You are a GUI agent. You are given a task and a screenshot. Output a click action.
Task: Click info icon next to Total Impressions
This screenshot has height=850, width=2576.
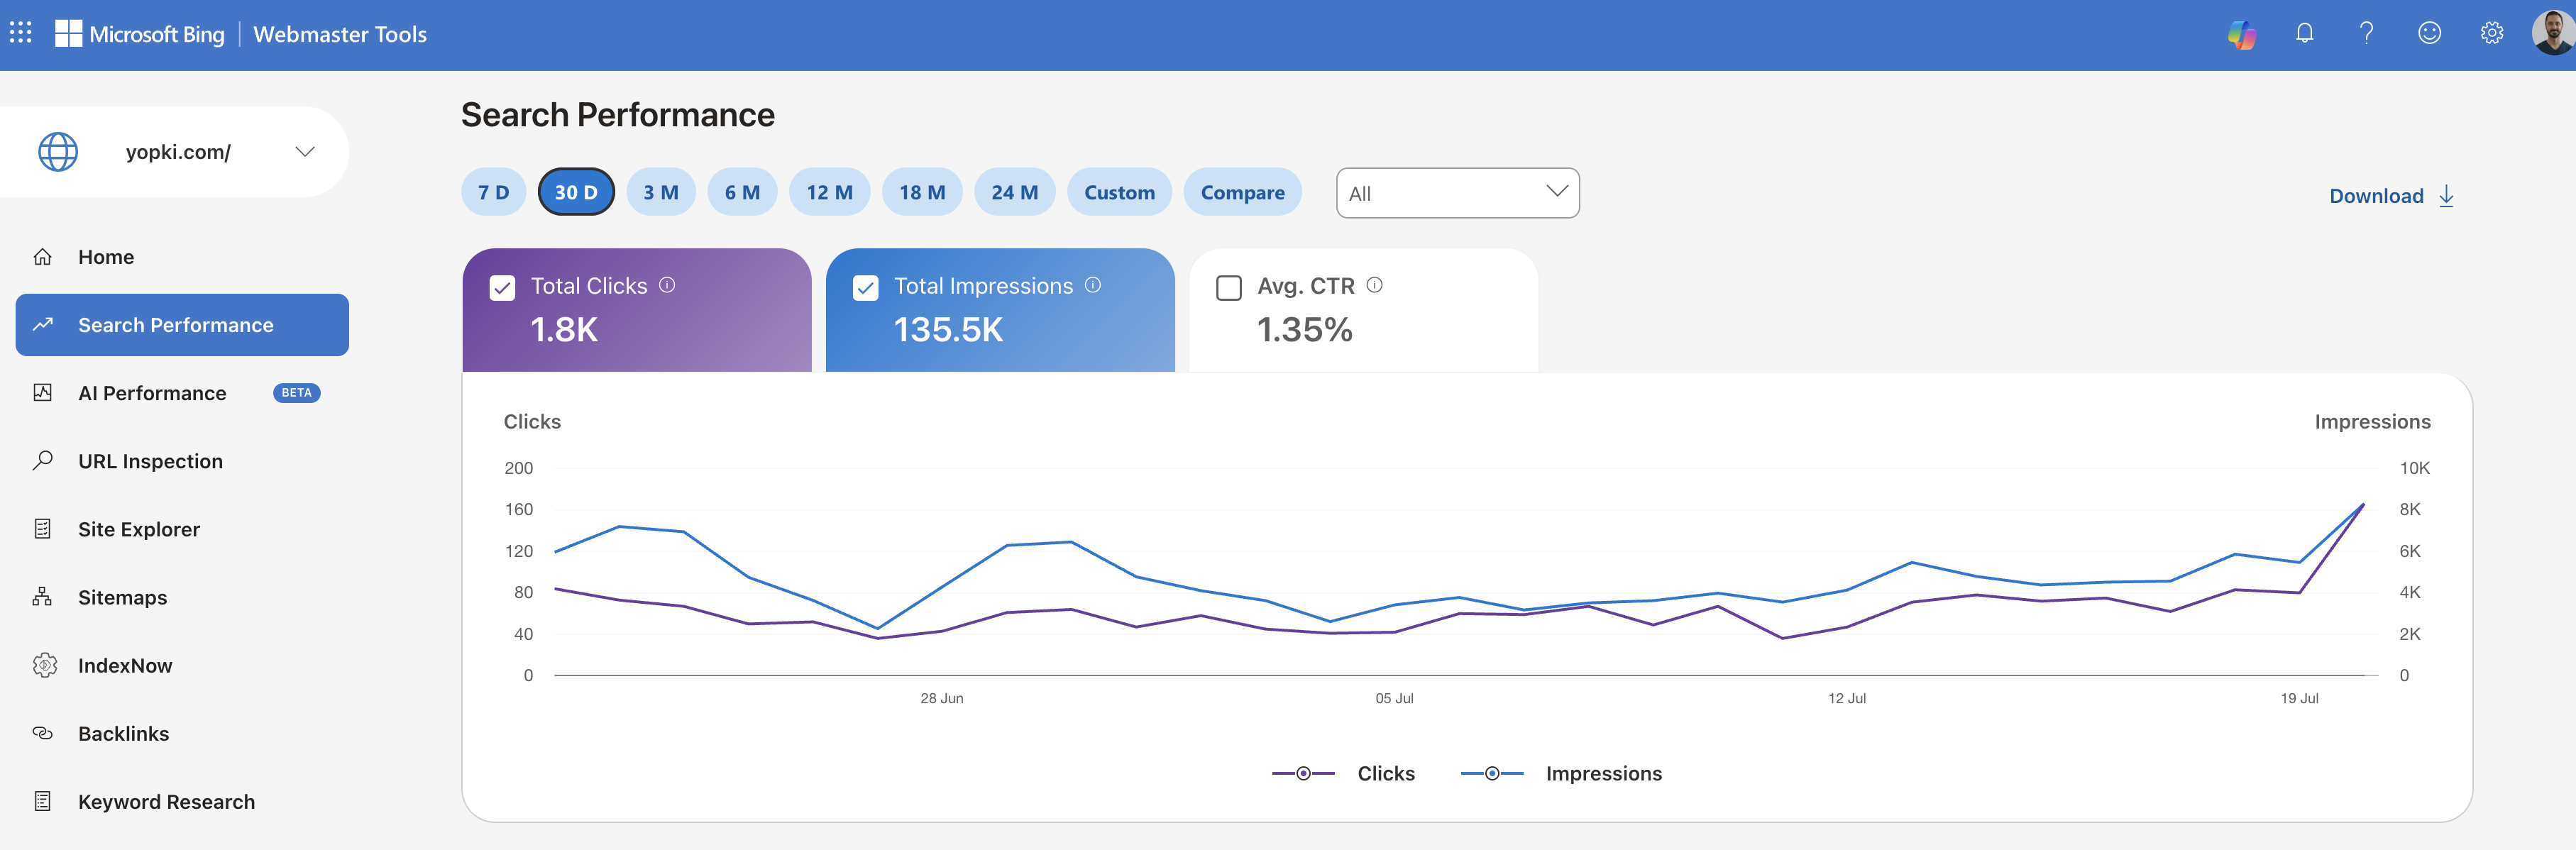coord(1093,285)
